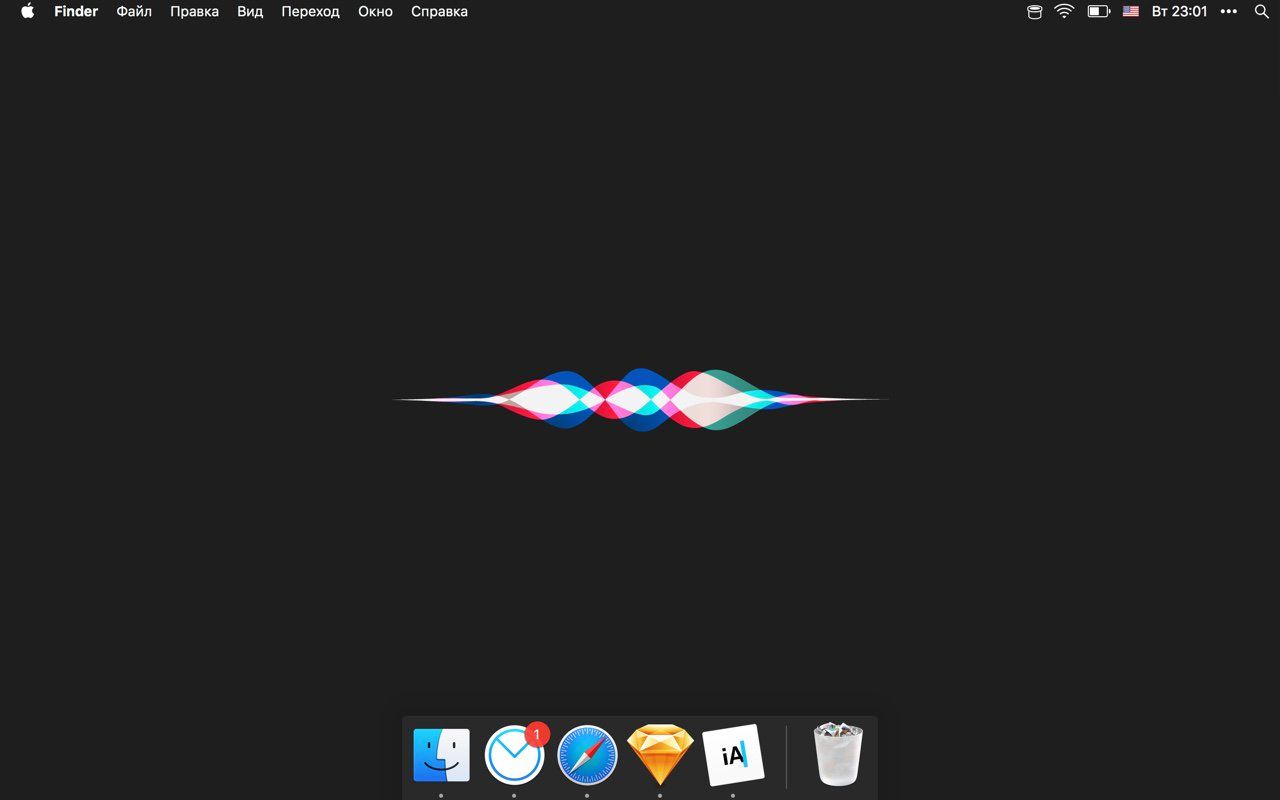Launch Finder from the Dock
Screen dimensions: 1280x800
pyautogui.click(x=441, y=755)
